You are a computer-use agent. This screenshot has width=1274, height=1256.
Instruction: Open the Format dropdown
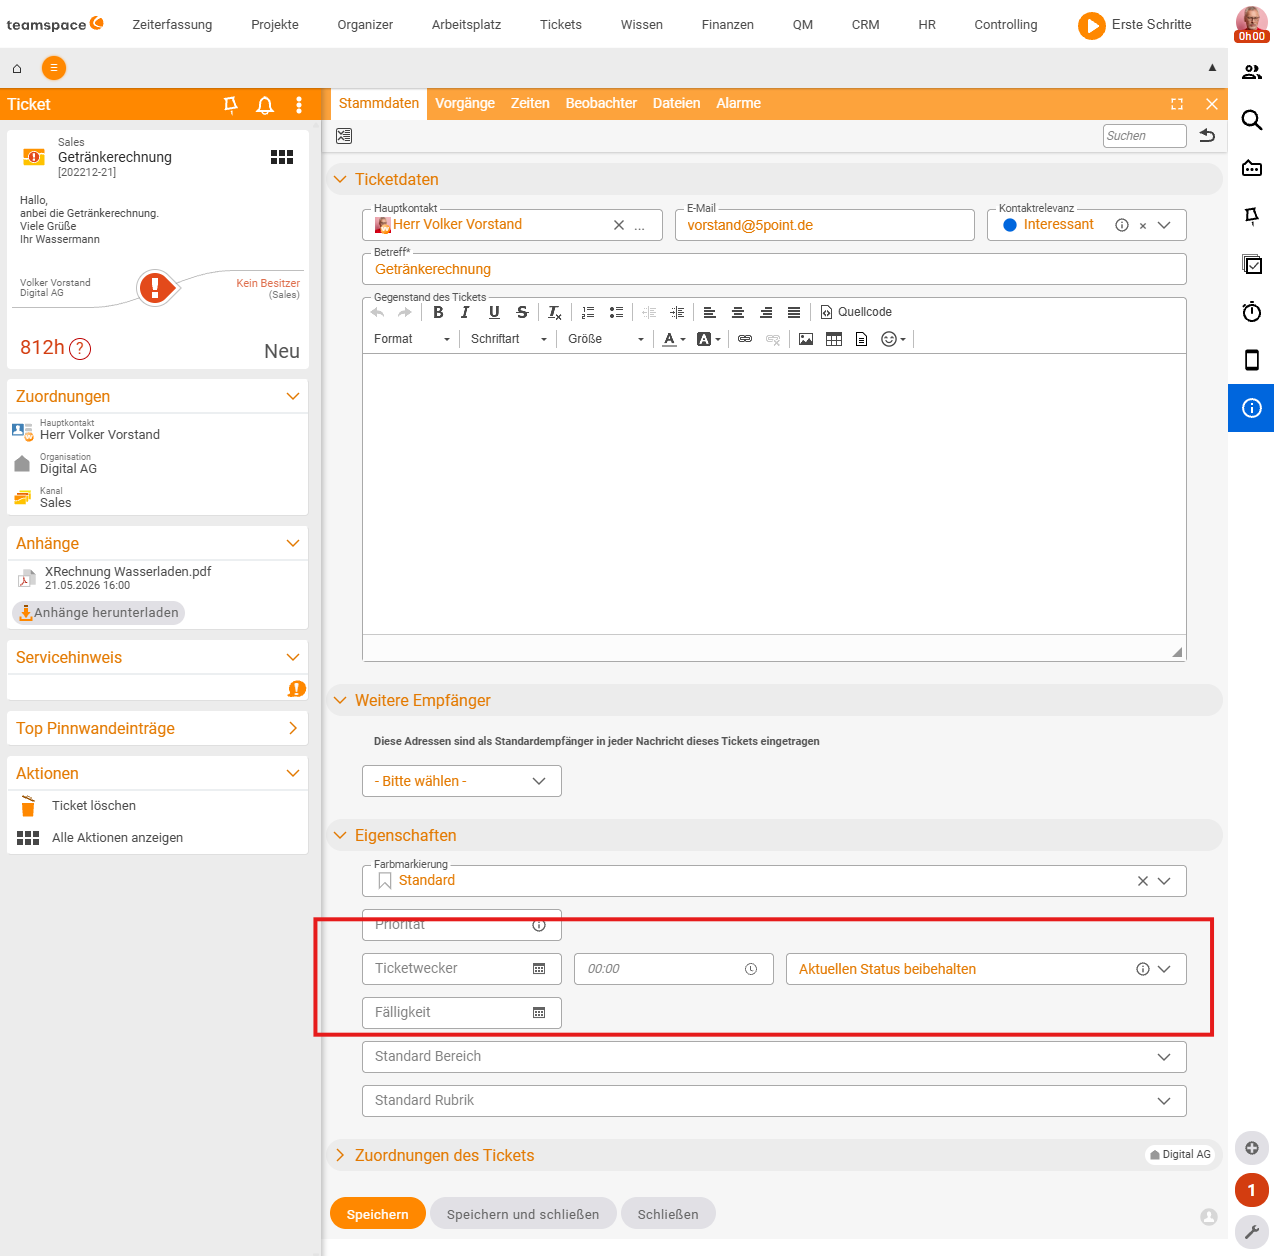(412, 339)
